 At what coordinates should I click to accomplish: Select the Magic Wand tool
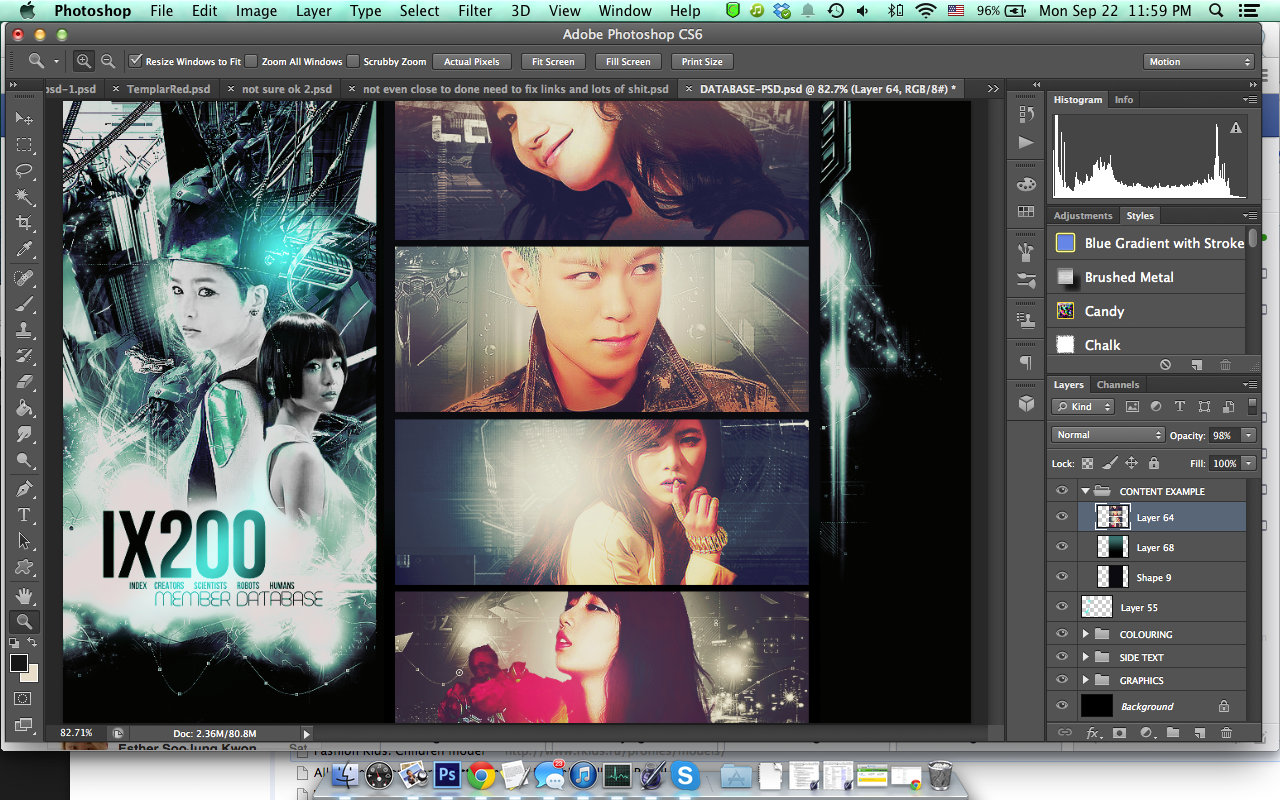pyautogui.click(x=24, y=197)
